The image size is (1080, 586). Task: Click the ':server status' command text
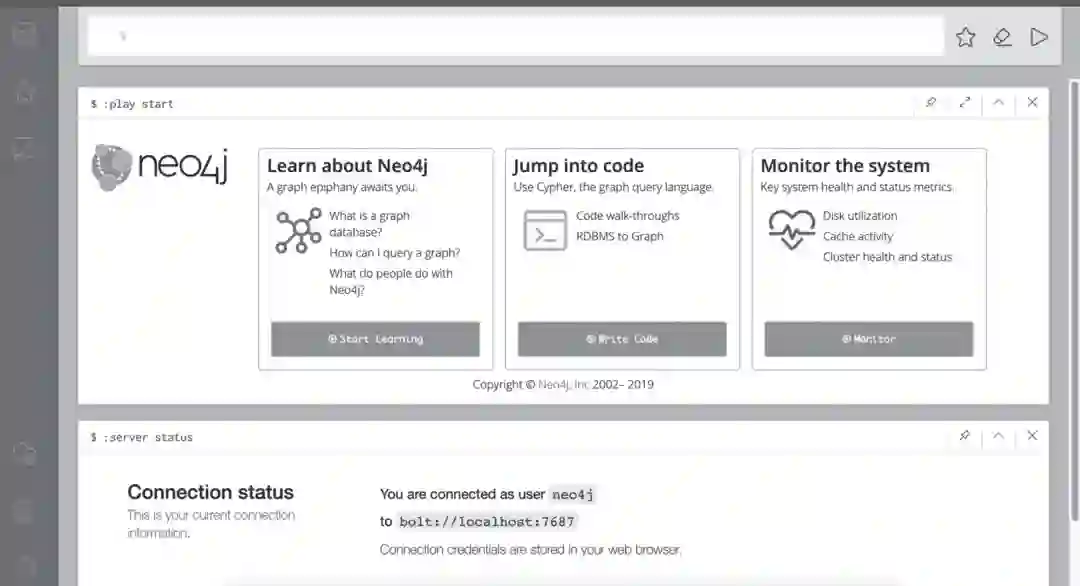(147, 437)
